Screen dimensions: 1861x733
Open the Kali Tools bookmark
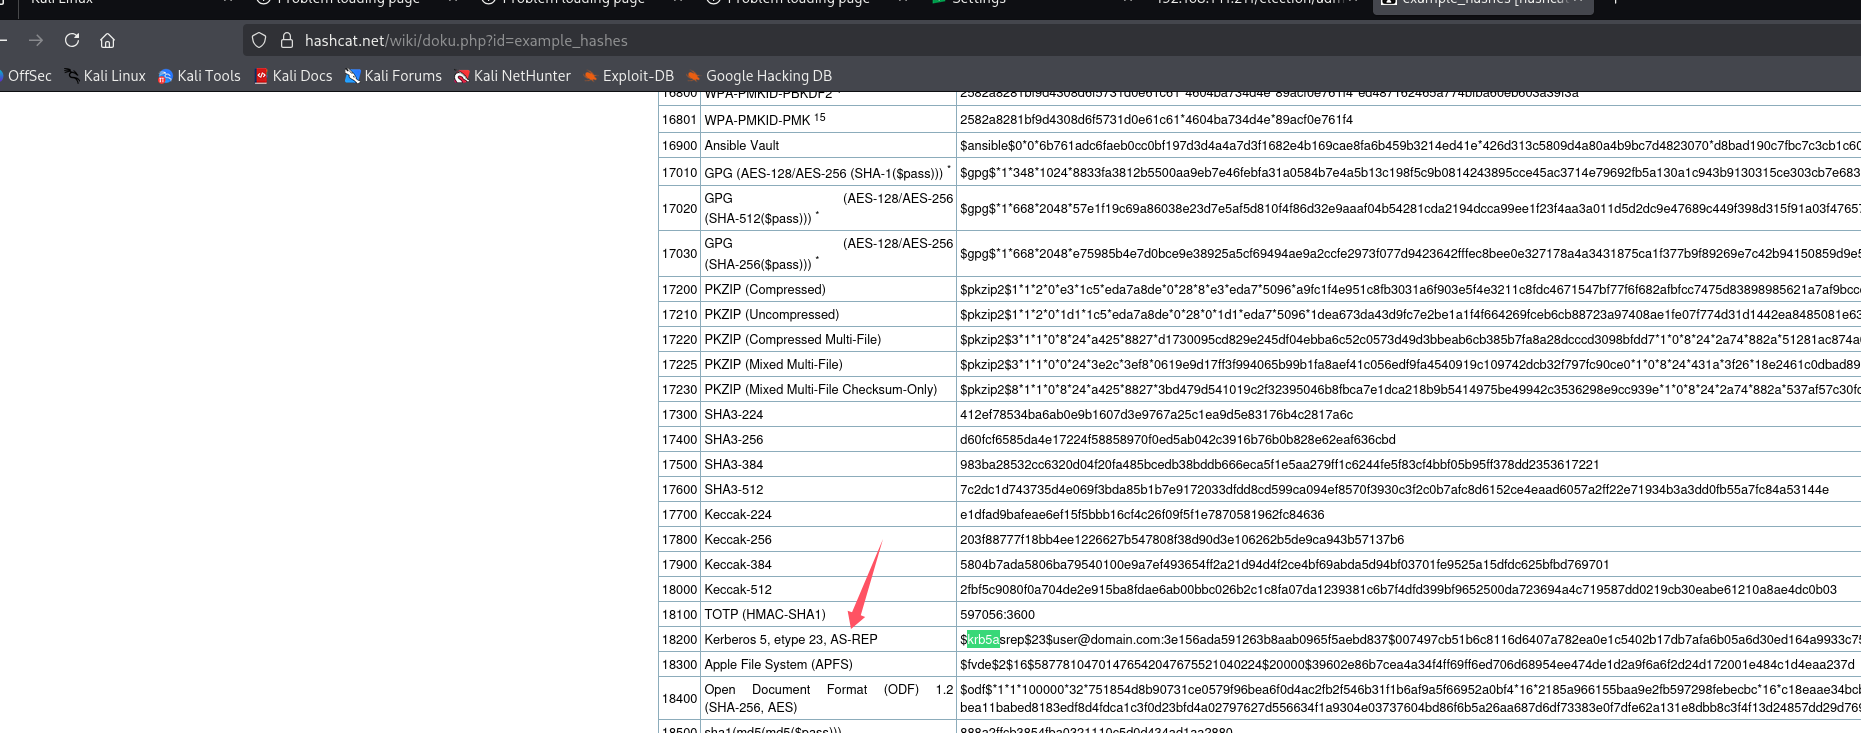(199, 76)
